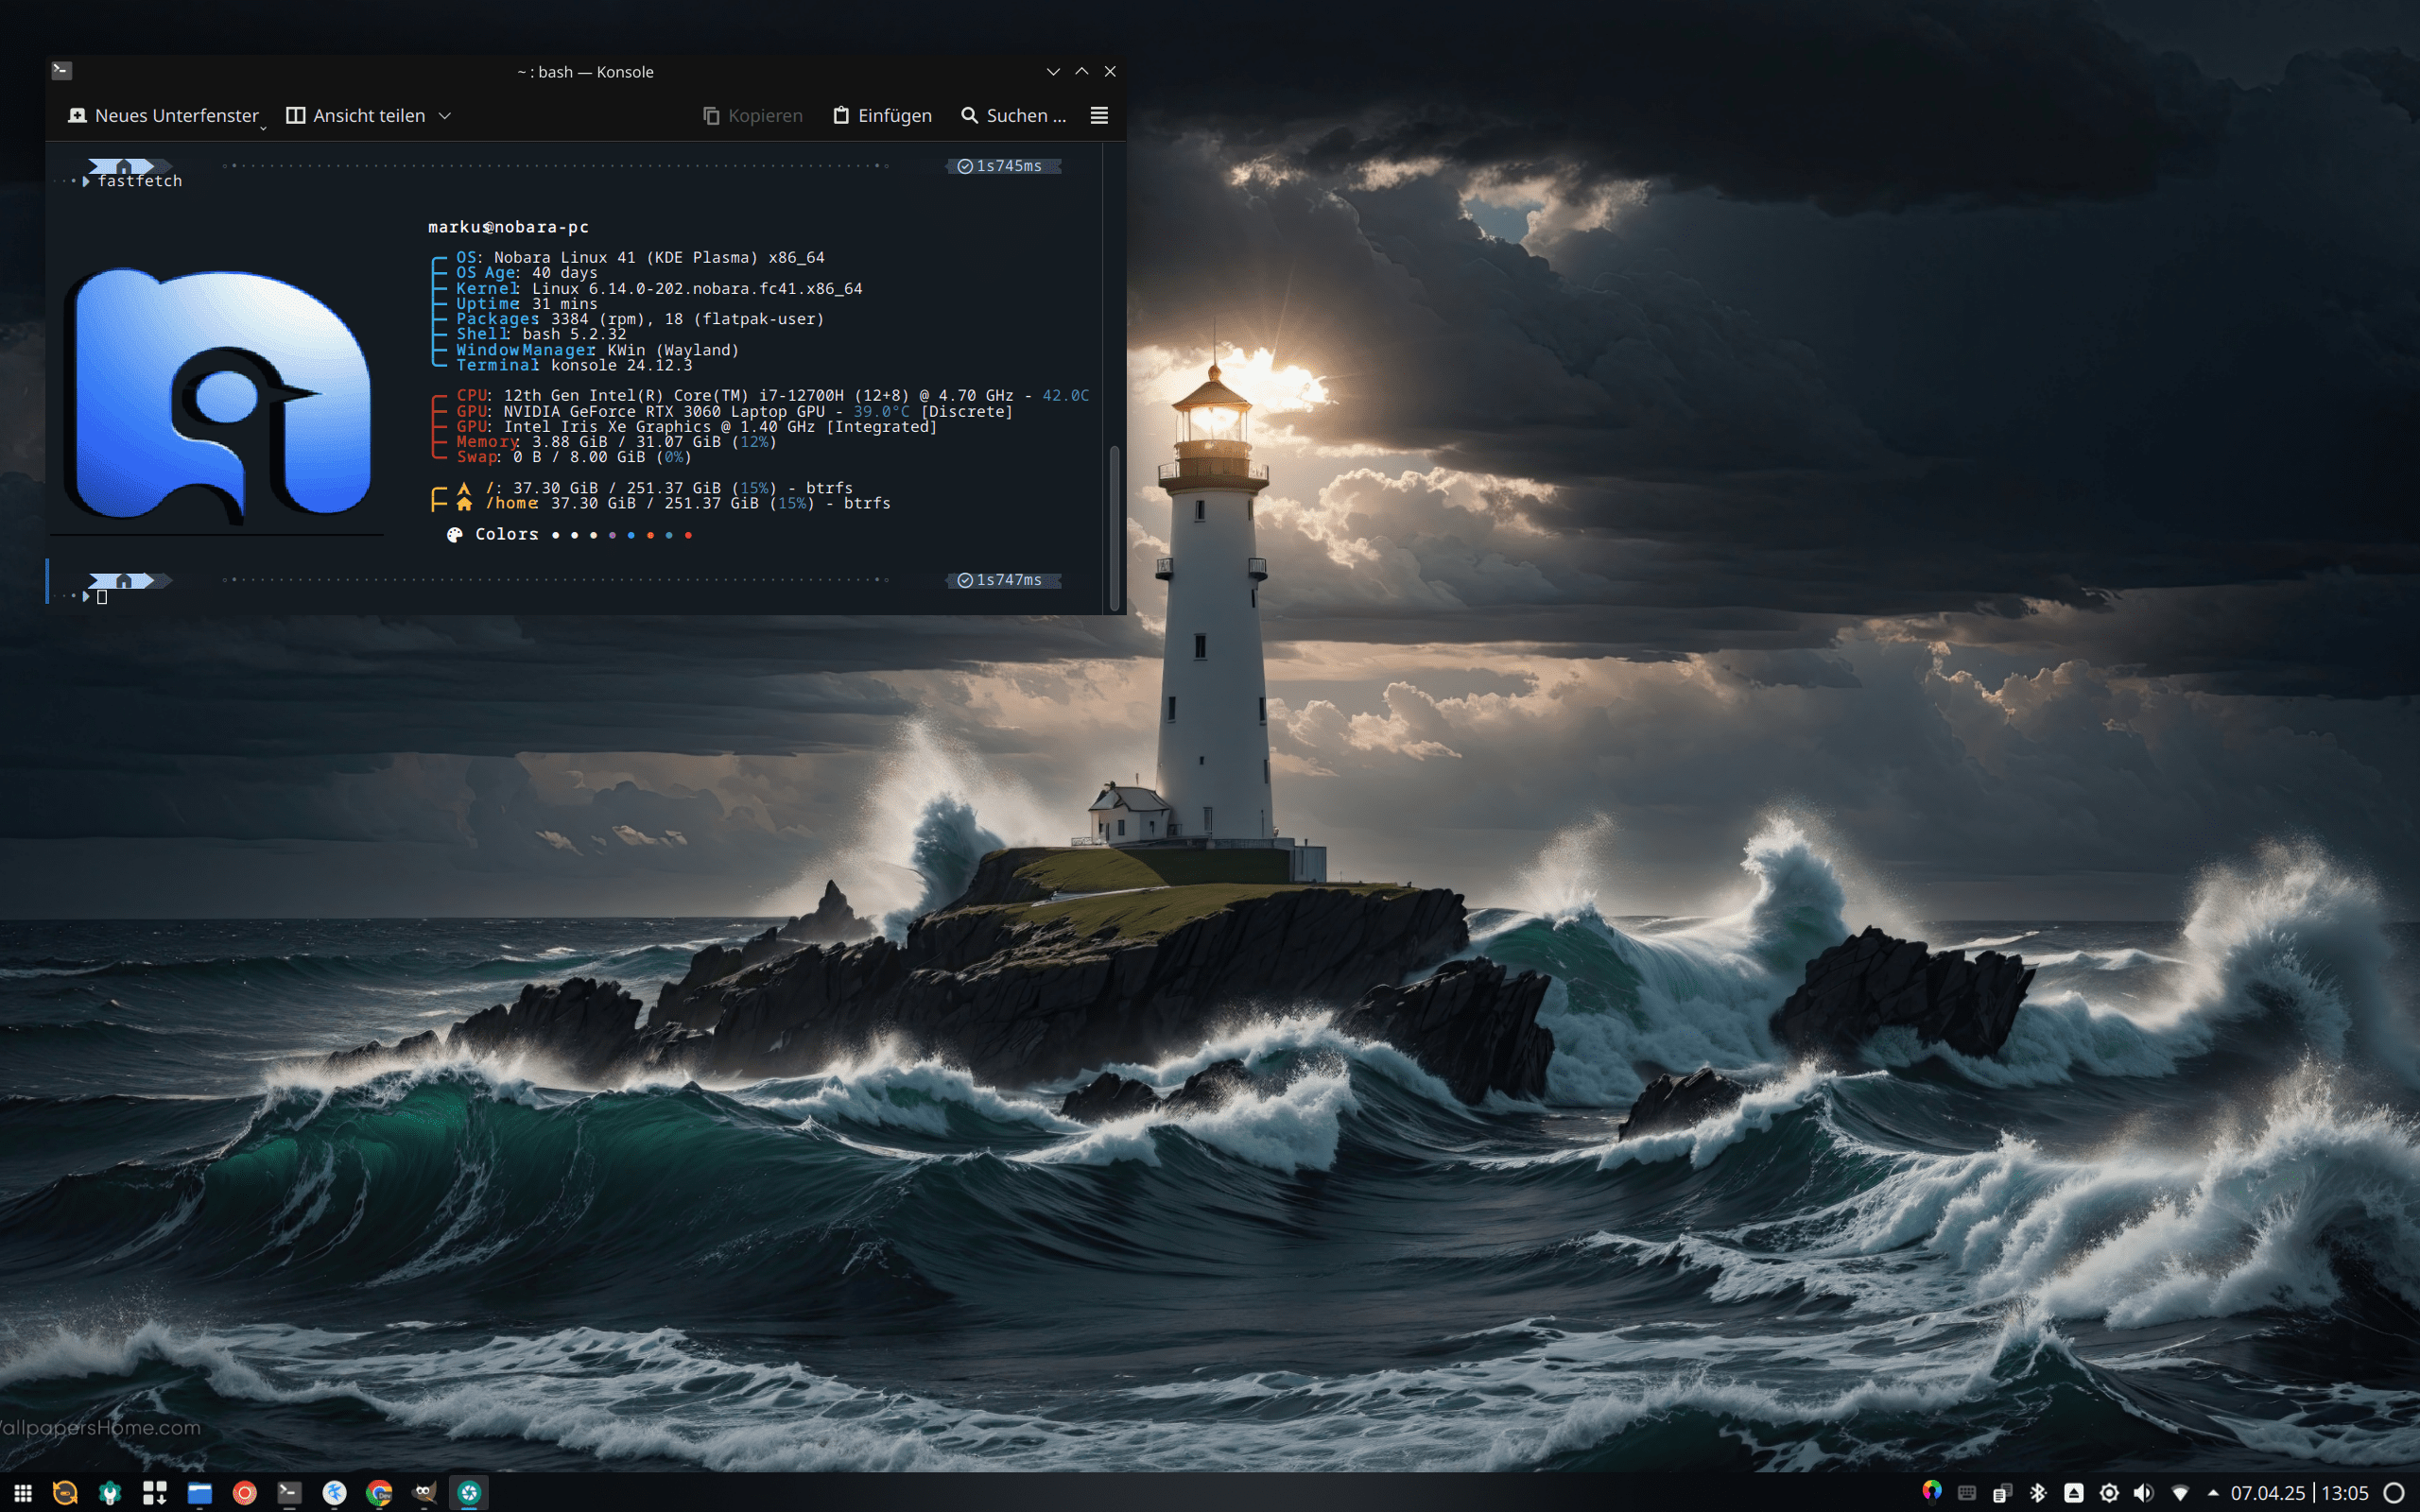This screenshot has width=2420, height=1512.
Task: Open Chrome Dev from the taskbar
Action: (379, 1493)
